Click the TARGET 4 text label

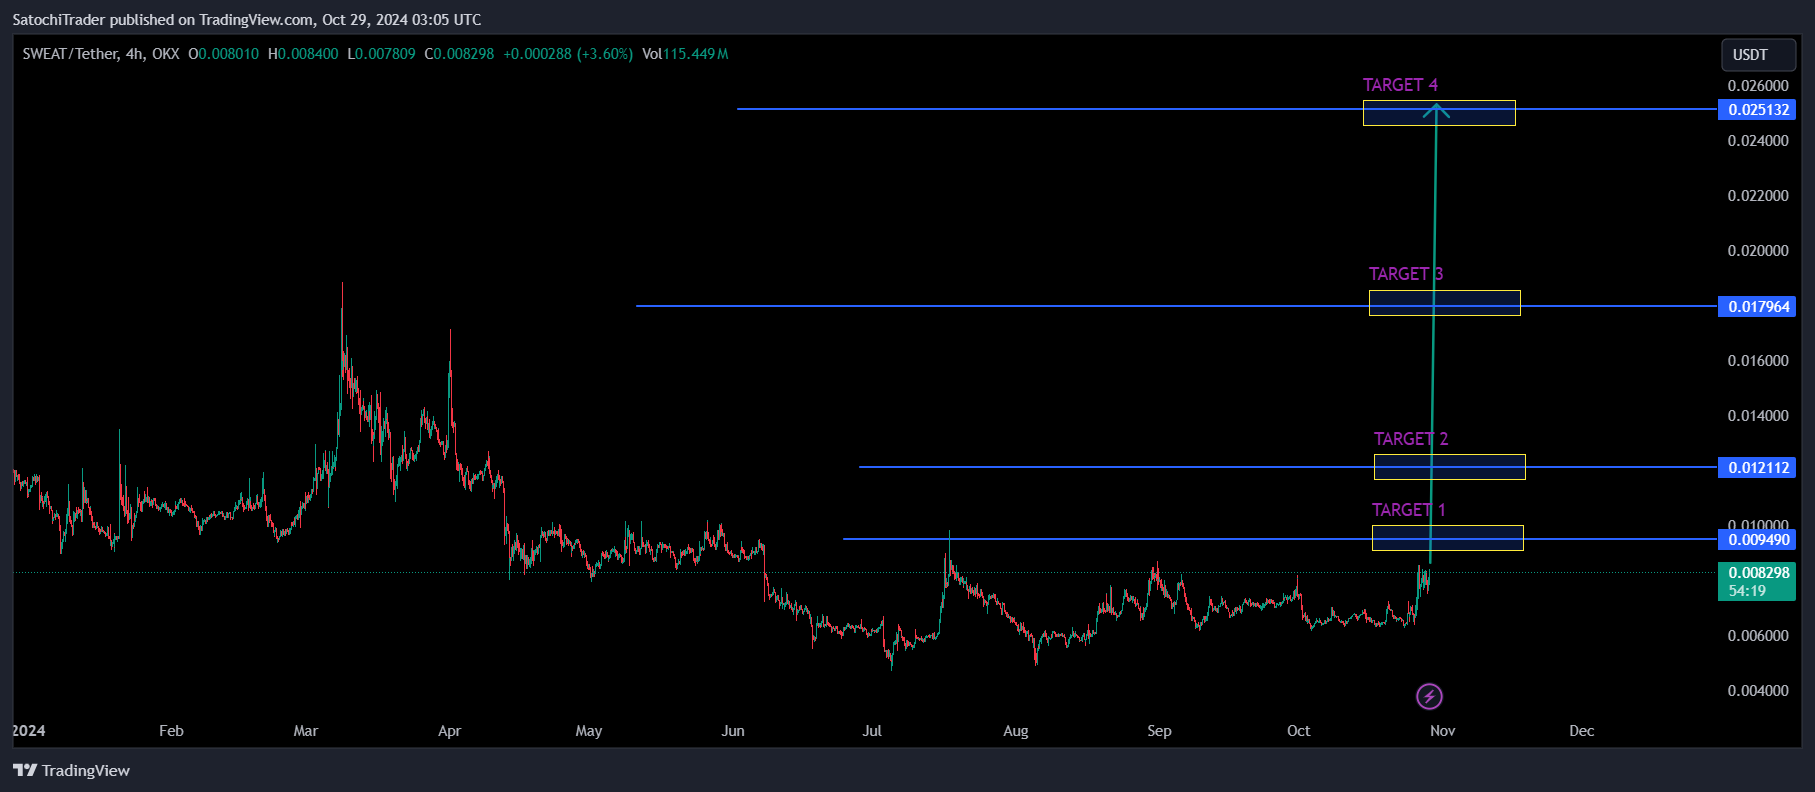(x=1400, y=85)
